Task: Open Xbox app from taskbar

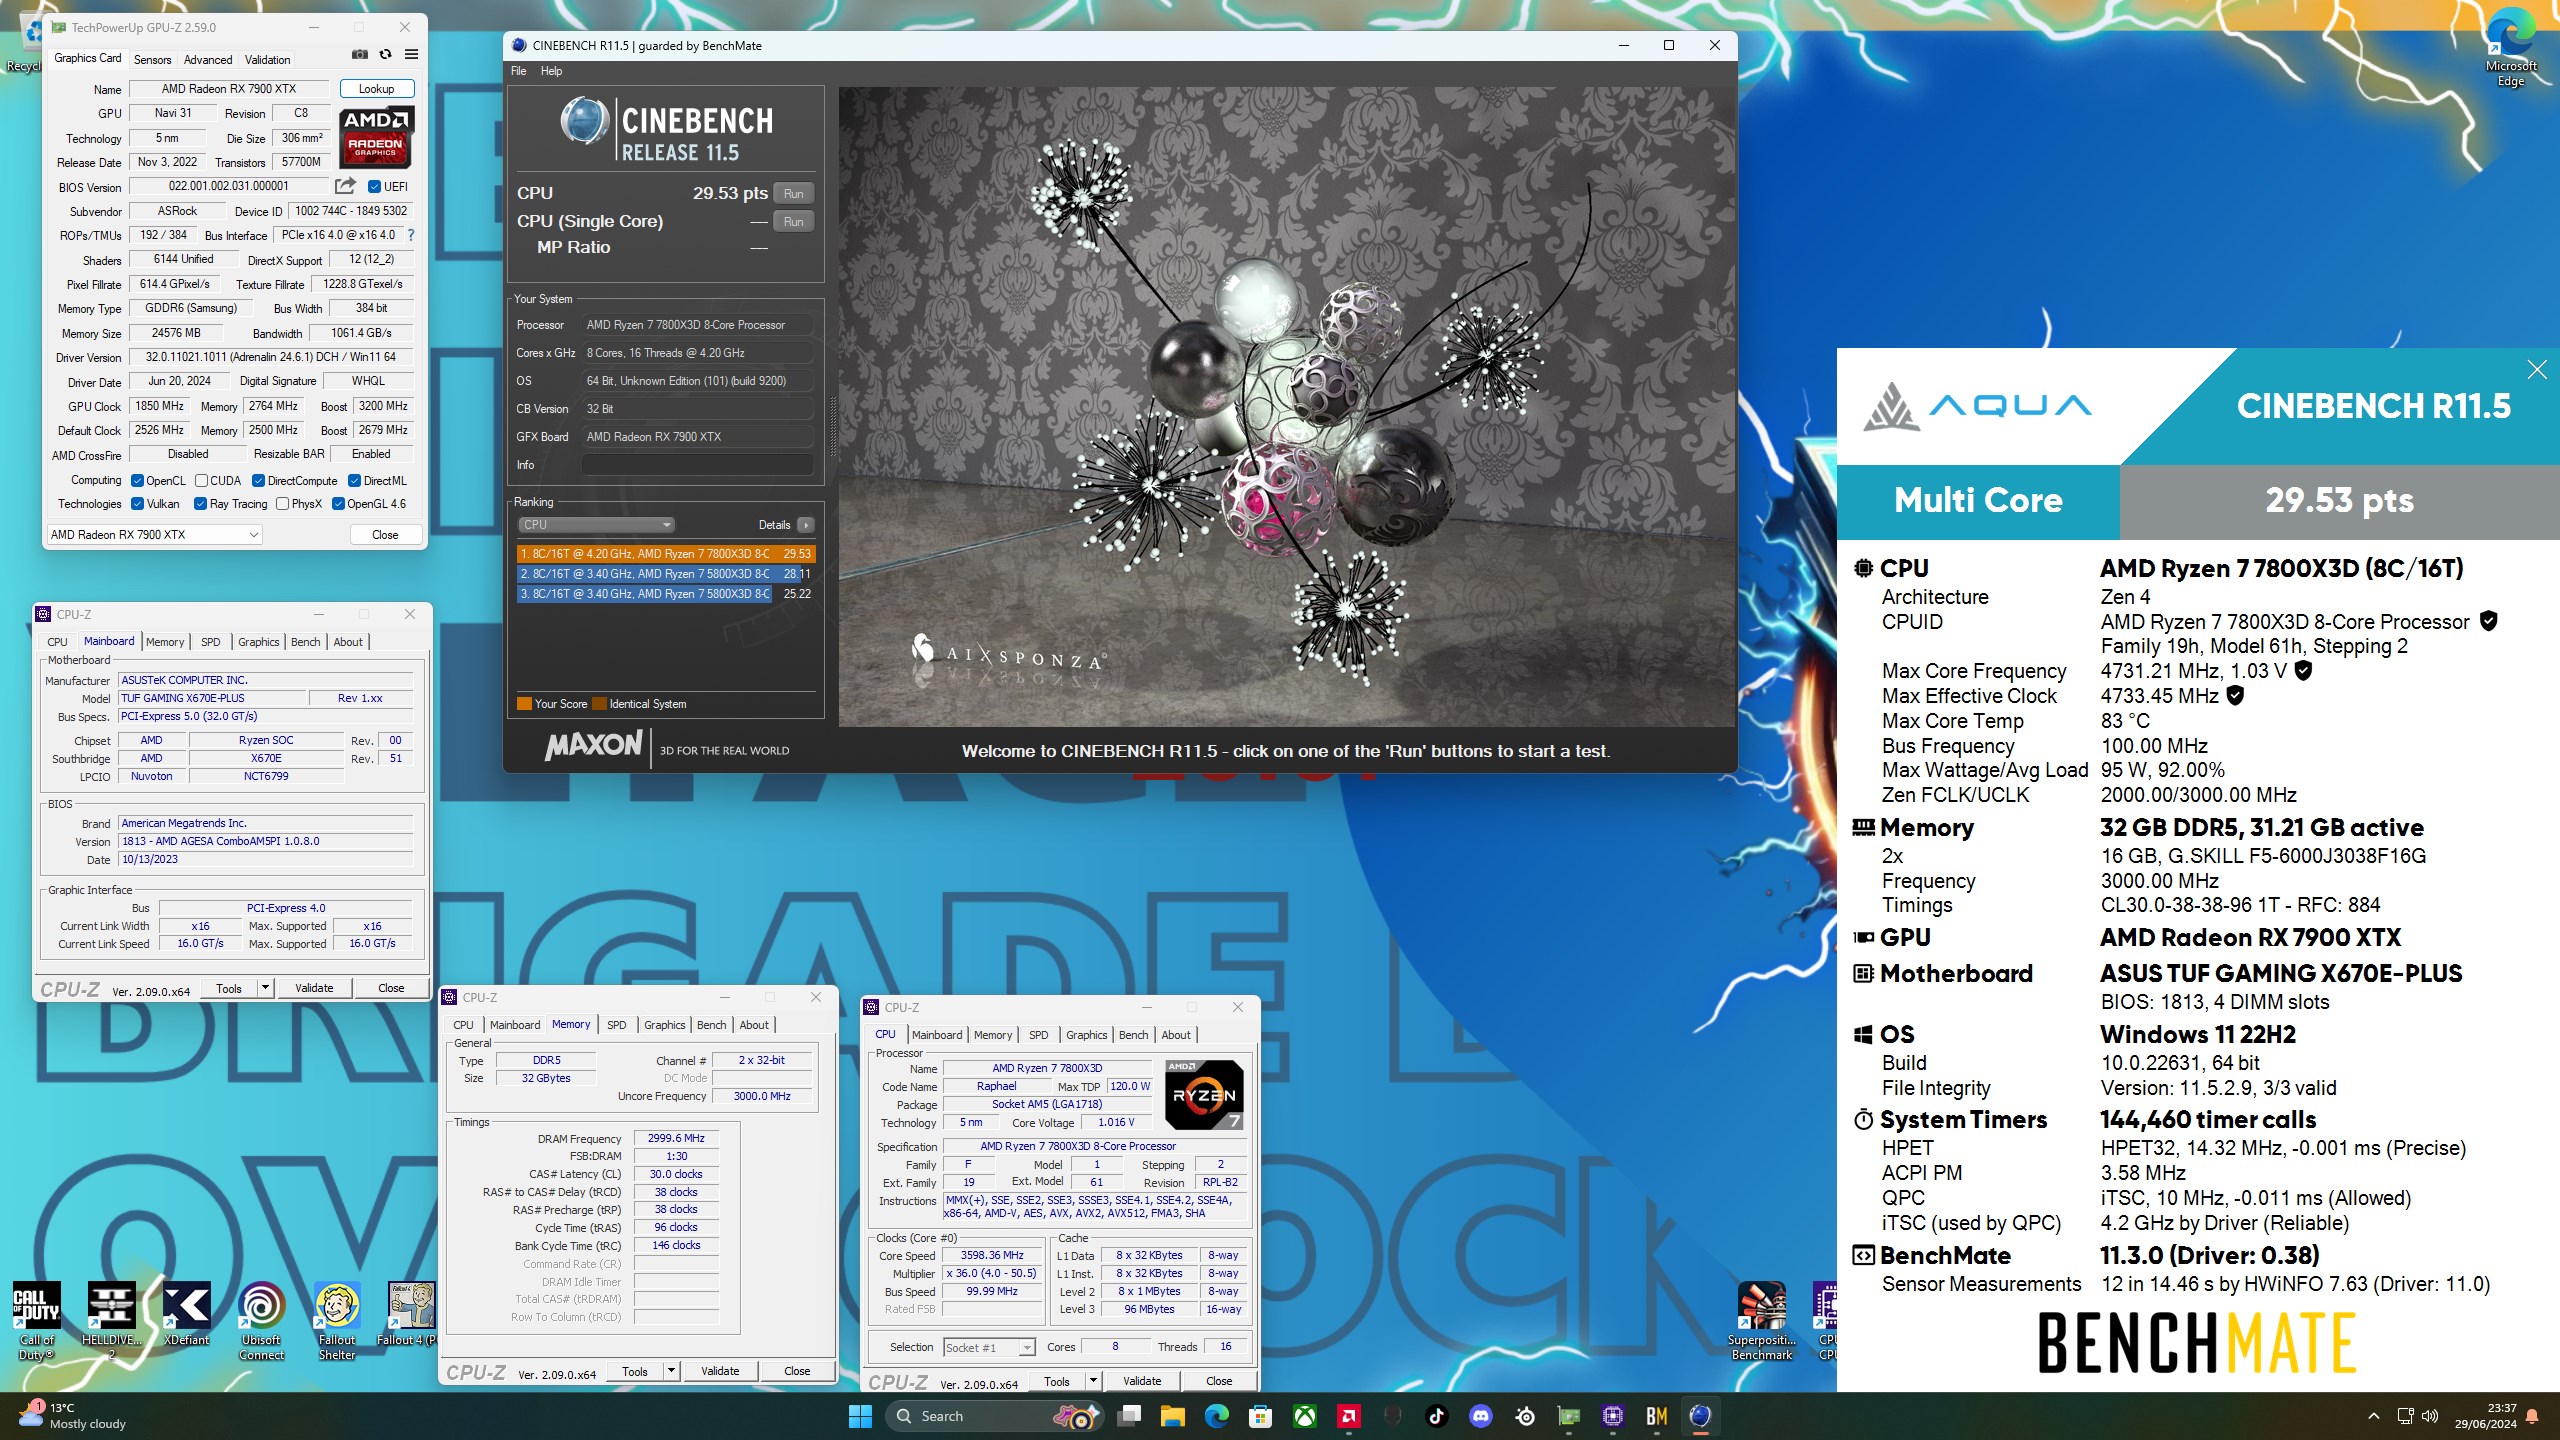Action: (x=1305, y=1416)
